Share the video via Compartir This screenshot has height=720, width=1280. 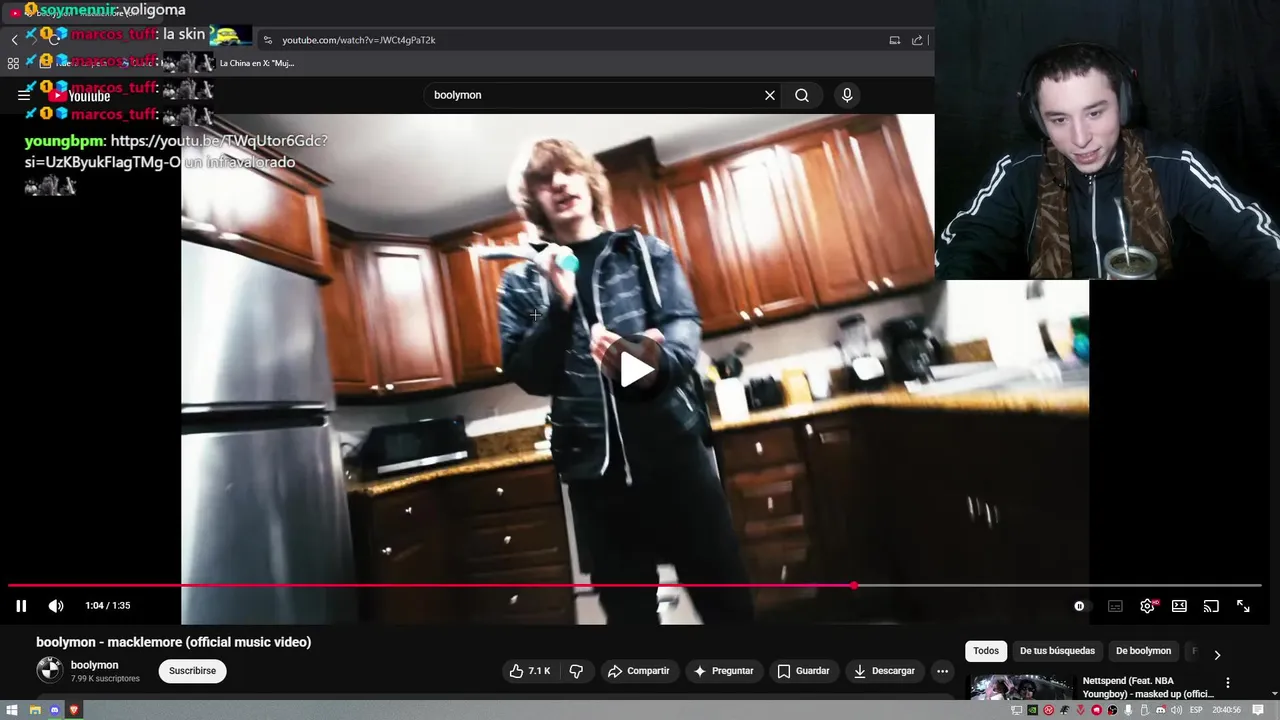pos(638,671)
